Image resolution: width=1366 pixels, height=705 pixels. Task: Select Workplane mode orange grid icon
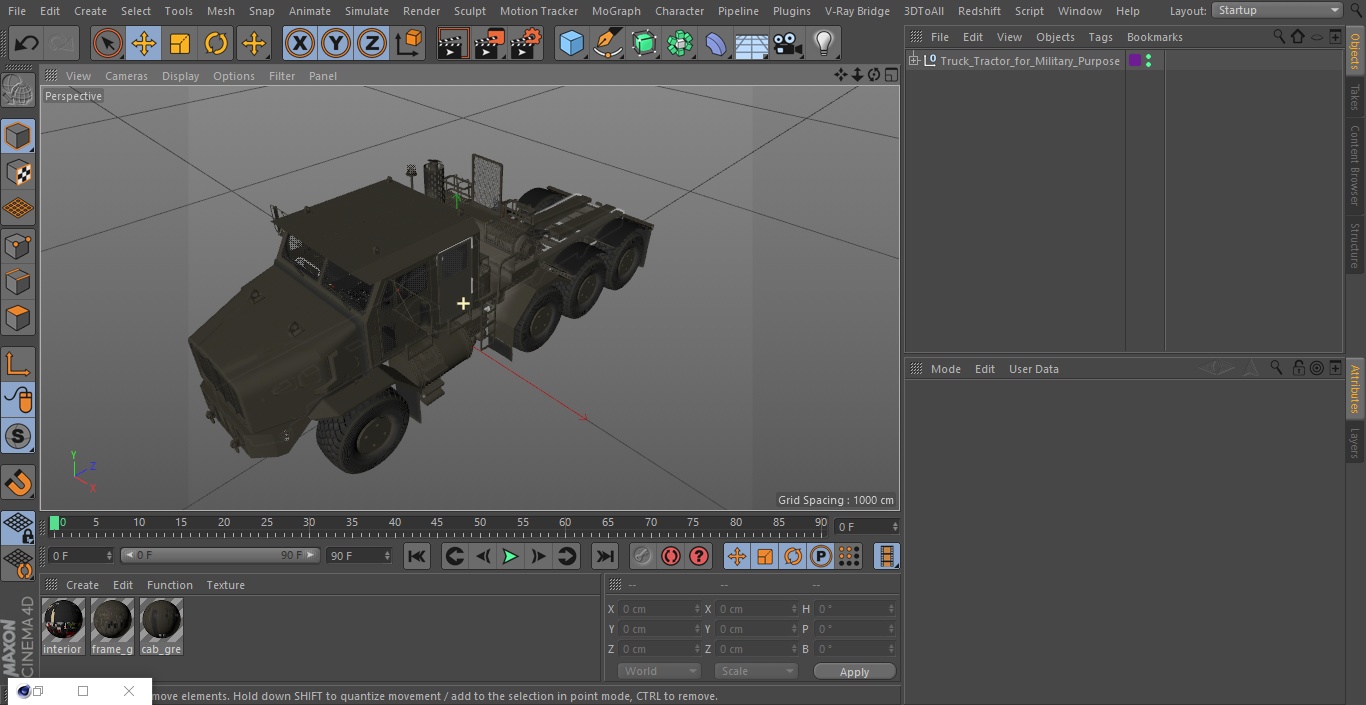tap(18, 209)
